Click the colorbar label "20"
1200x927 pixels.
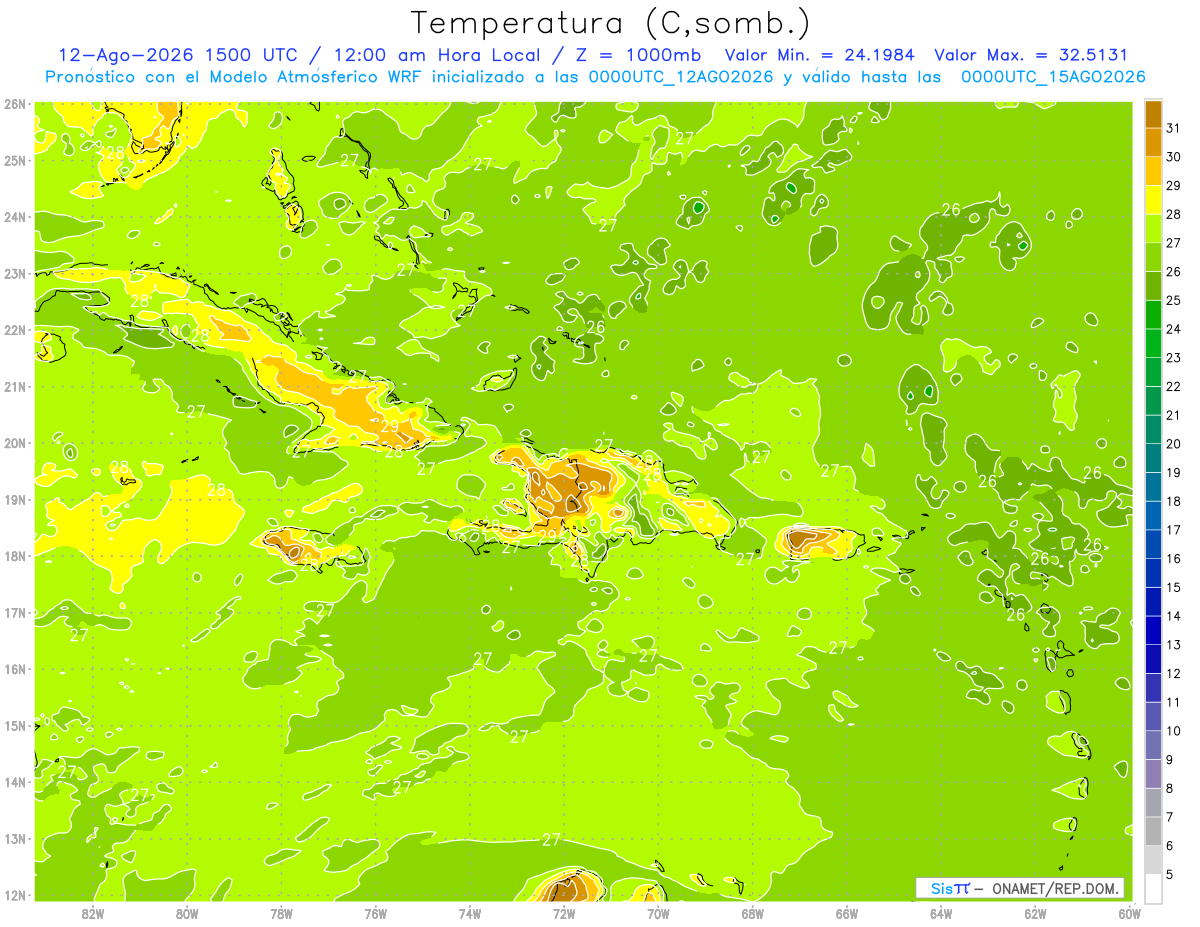(1173, 444)
